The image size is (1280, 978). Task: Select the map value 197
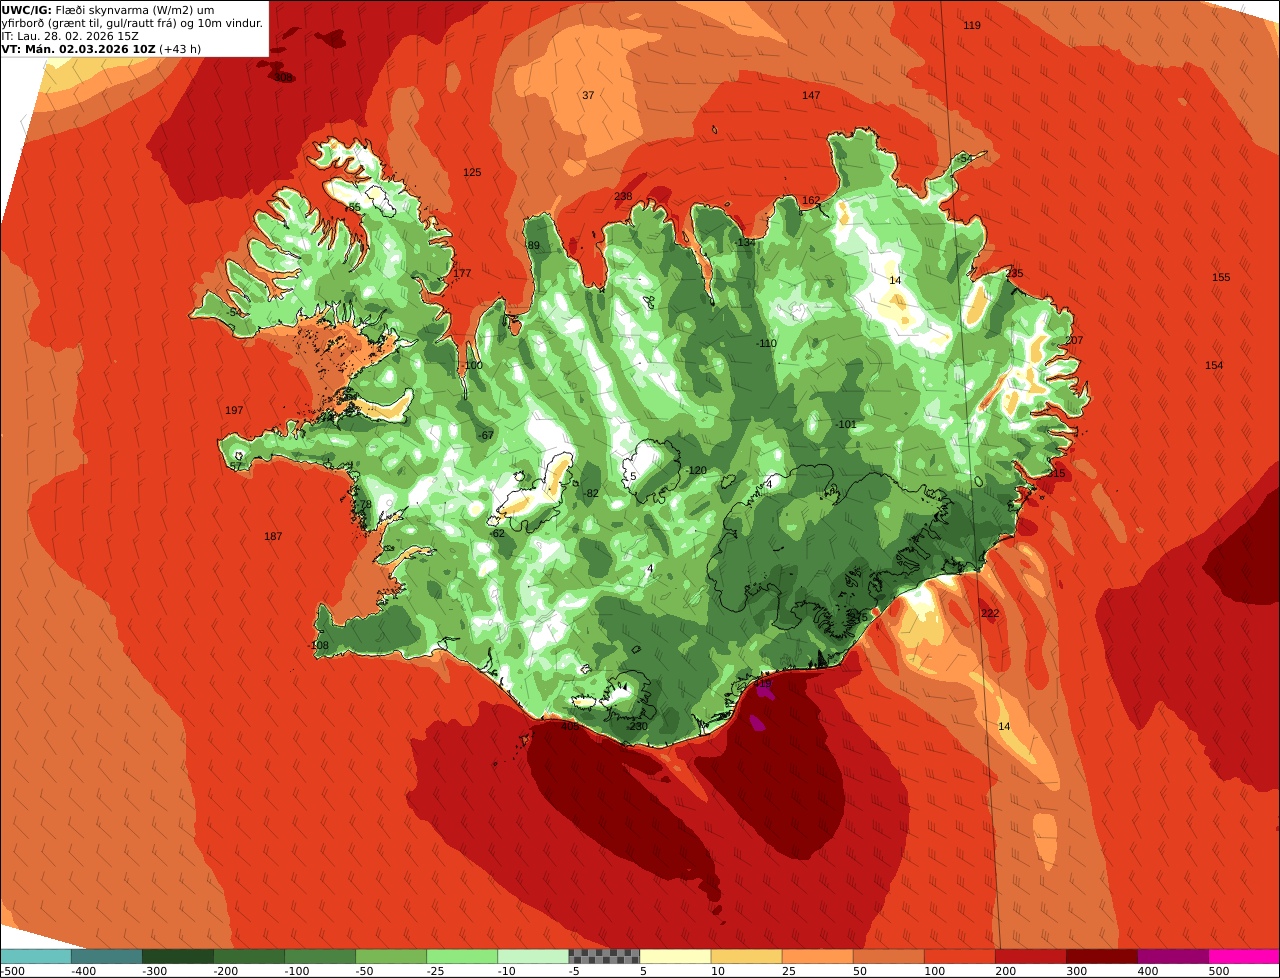click(x=234, y=410)
